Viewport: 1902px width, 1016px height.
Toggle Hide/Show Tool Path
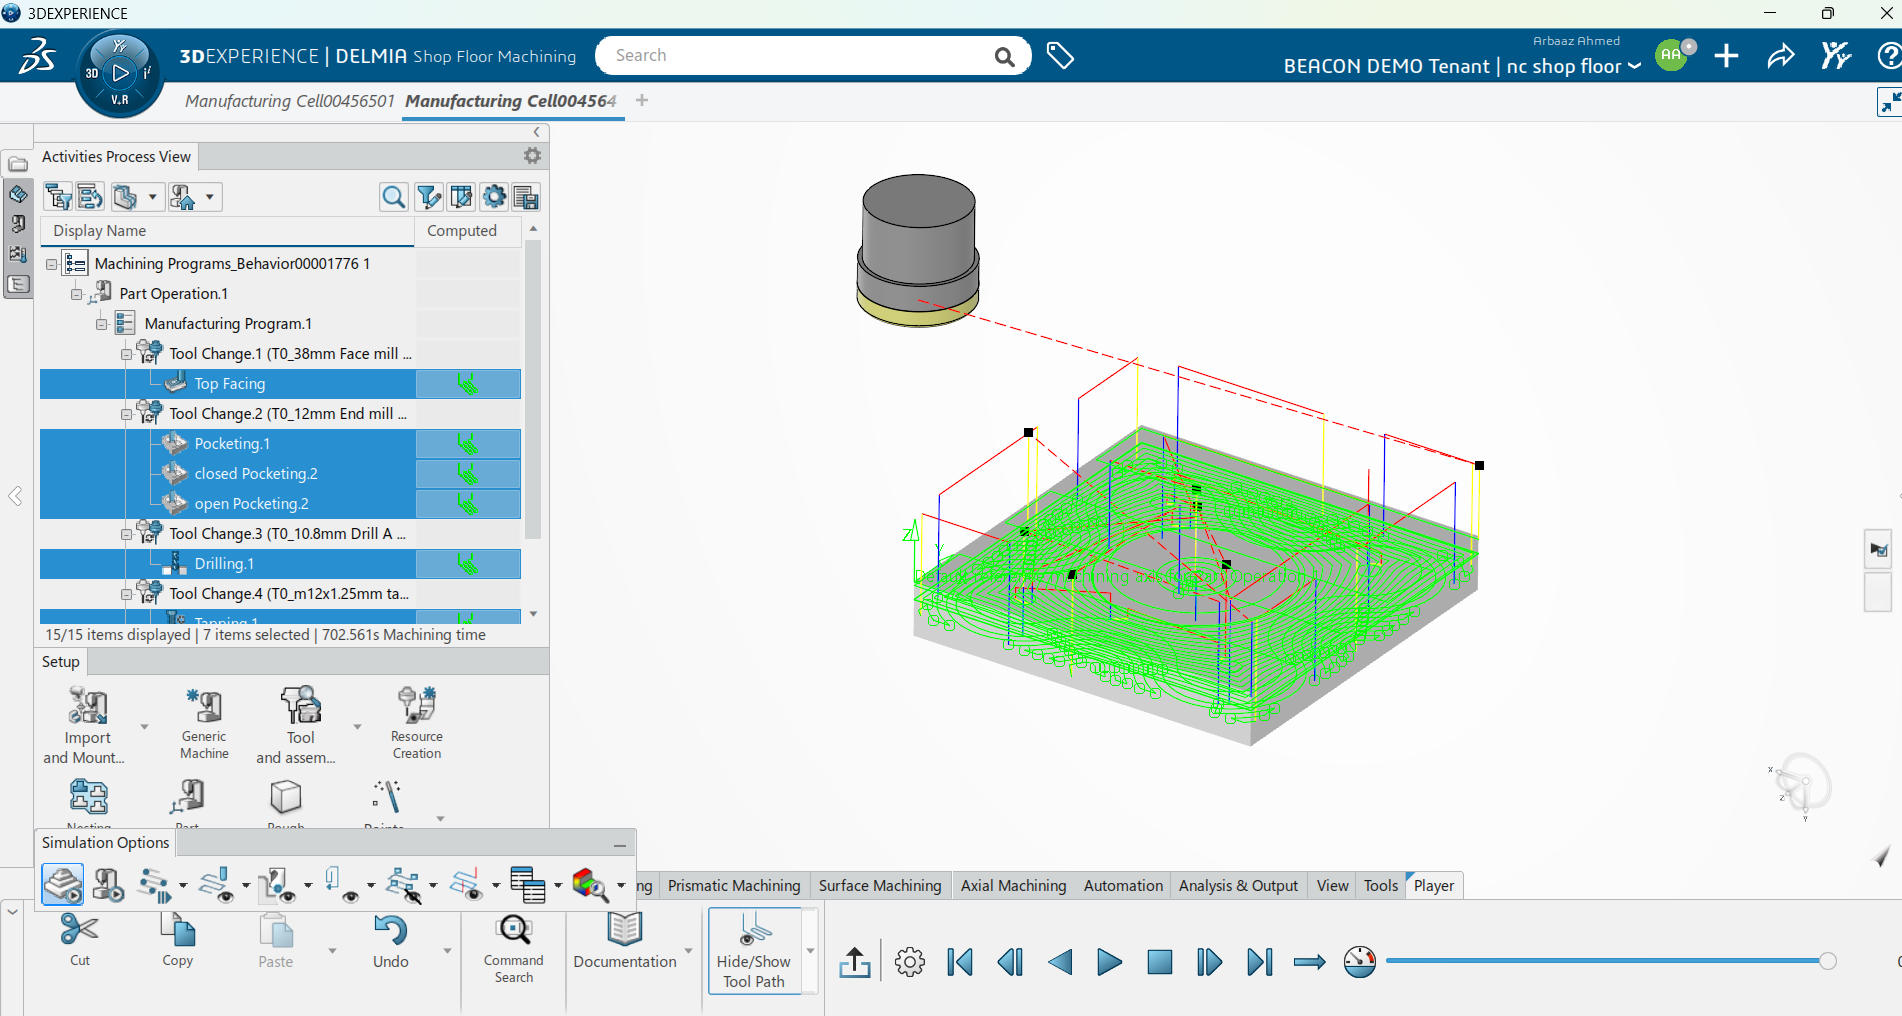755,951
